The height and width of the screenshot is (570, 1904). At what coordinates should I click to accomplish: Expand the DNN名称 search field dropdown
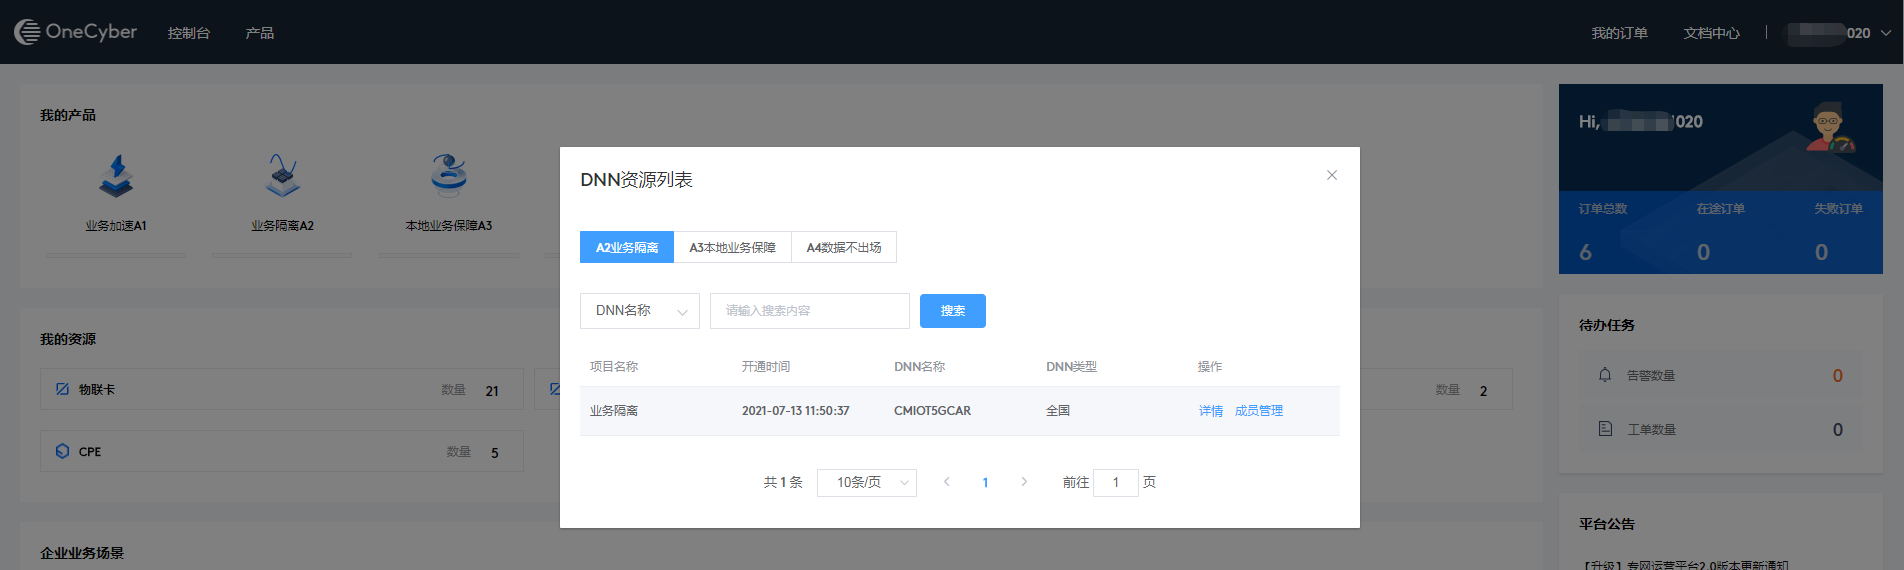pos(639,311)
